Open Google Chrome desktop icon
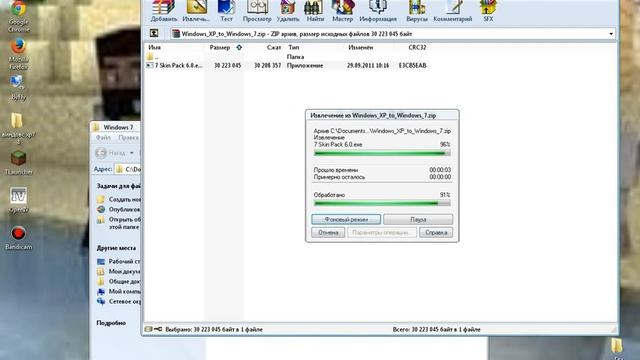Screen dimensions: 640x360 tap(18, 16)
